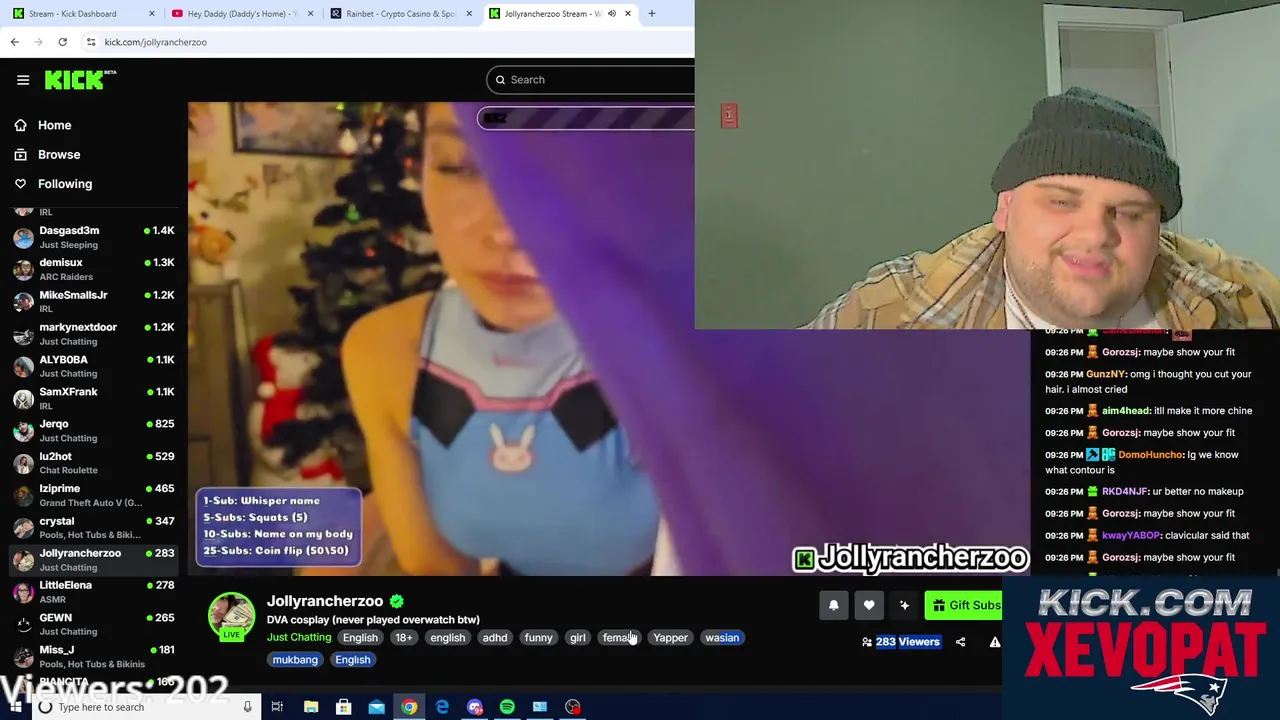Open LittleElena channel in sidebar

pos(94,592)
